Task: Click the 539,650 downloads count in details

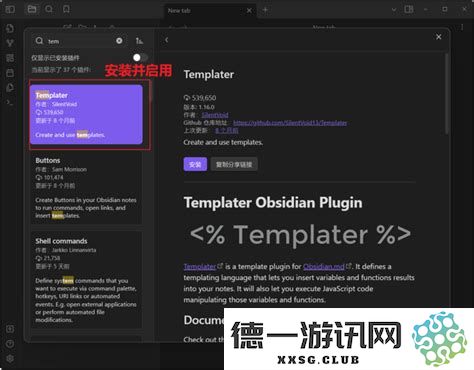Action: (200, 98)
